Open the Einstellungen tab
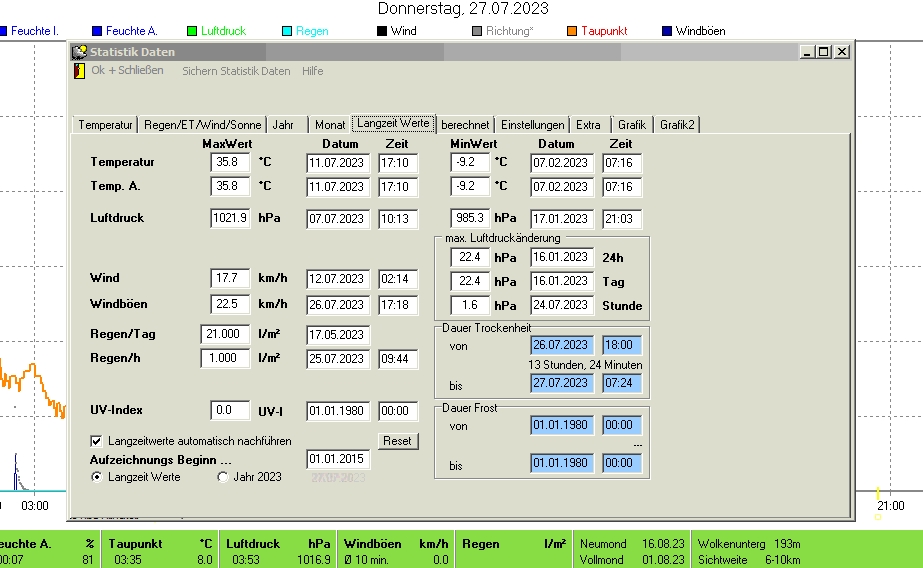 pos(532,125)
